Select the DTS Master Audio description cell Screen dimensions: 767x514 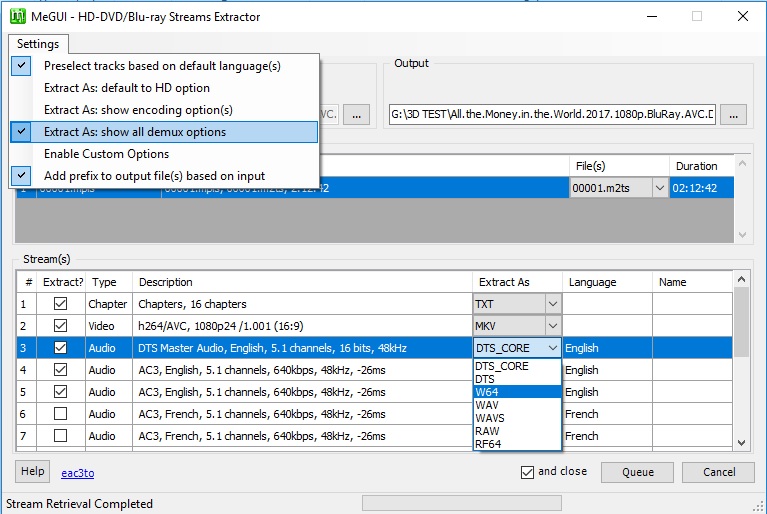tap(302, 348)
